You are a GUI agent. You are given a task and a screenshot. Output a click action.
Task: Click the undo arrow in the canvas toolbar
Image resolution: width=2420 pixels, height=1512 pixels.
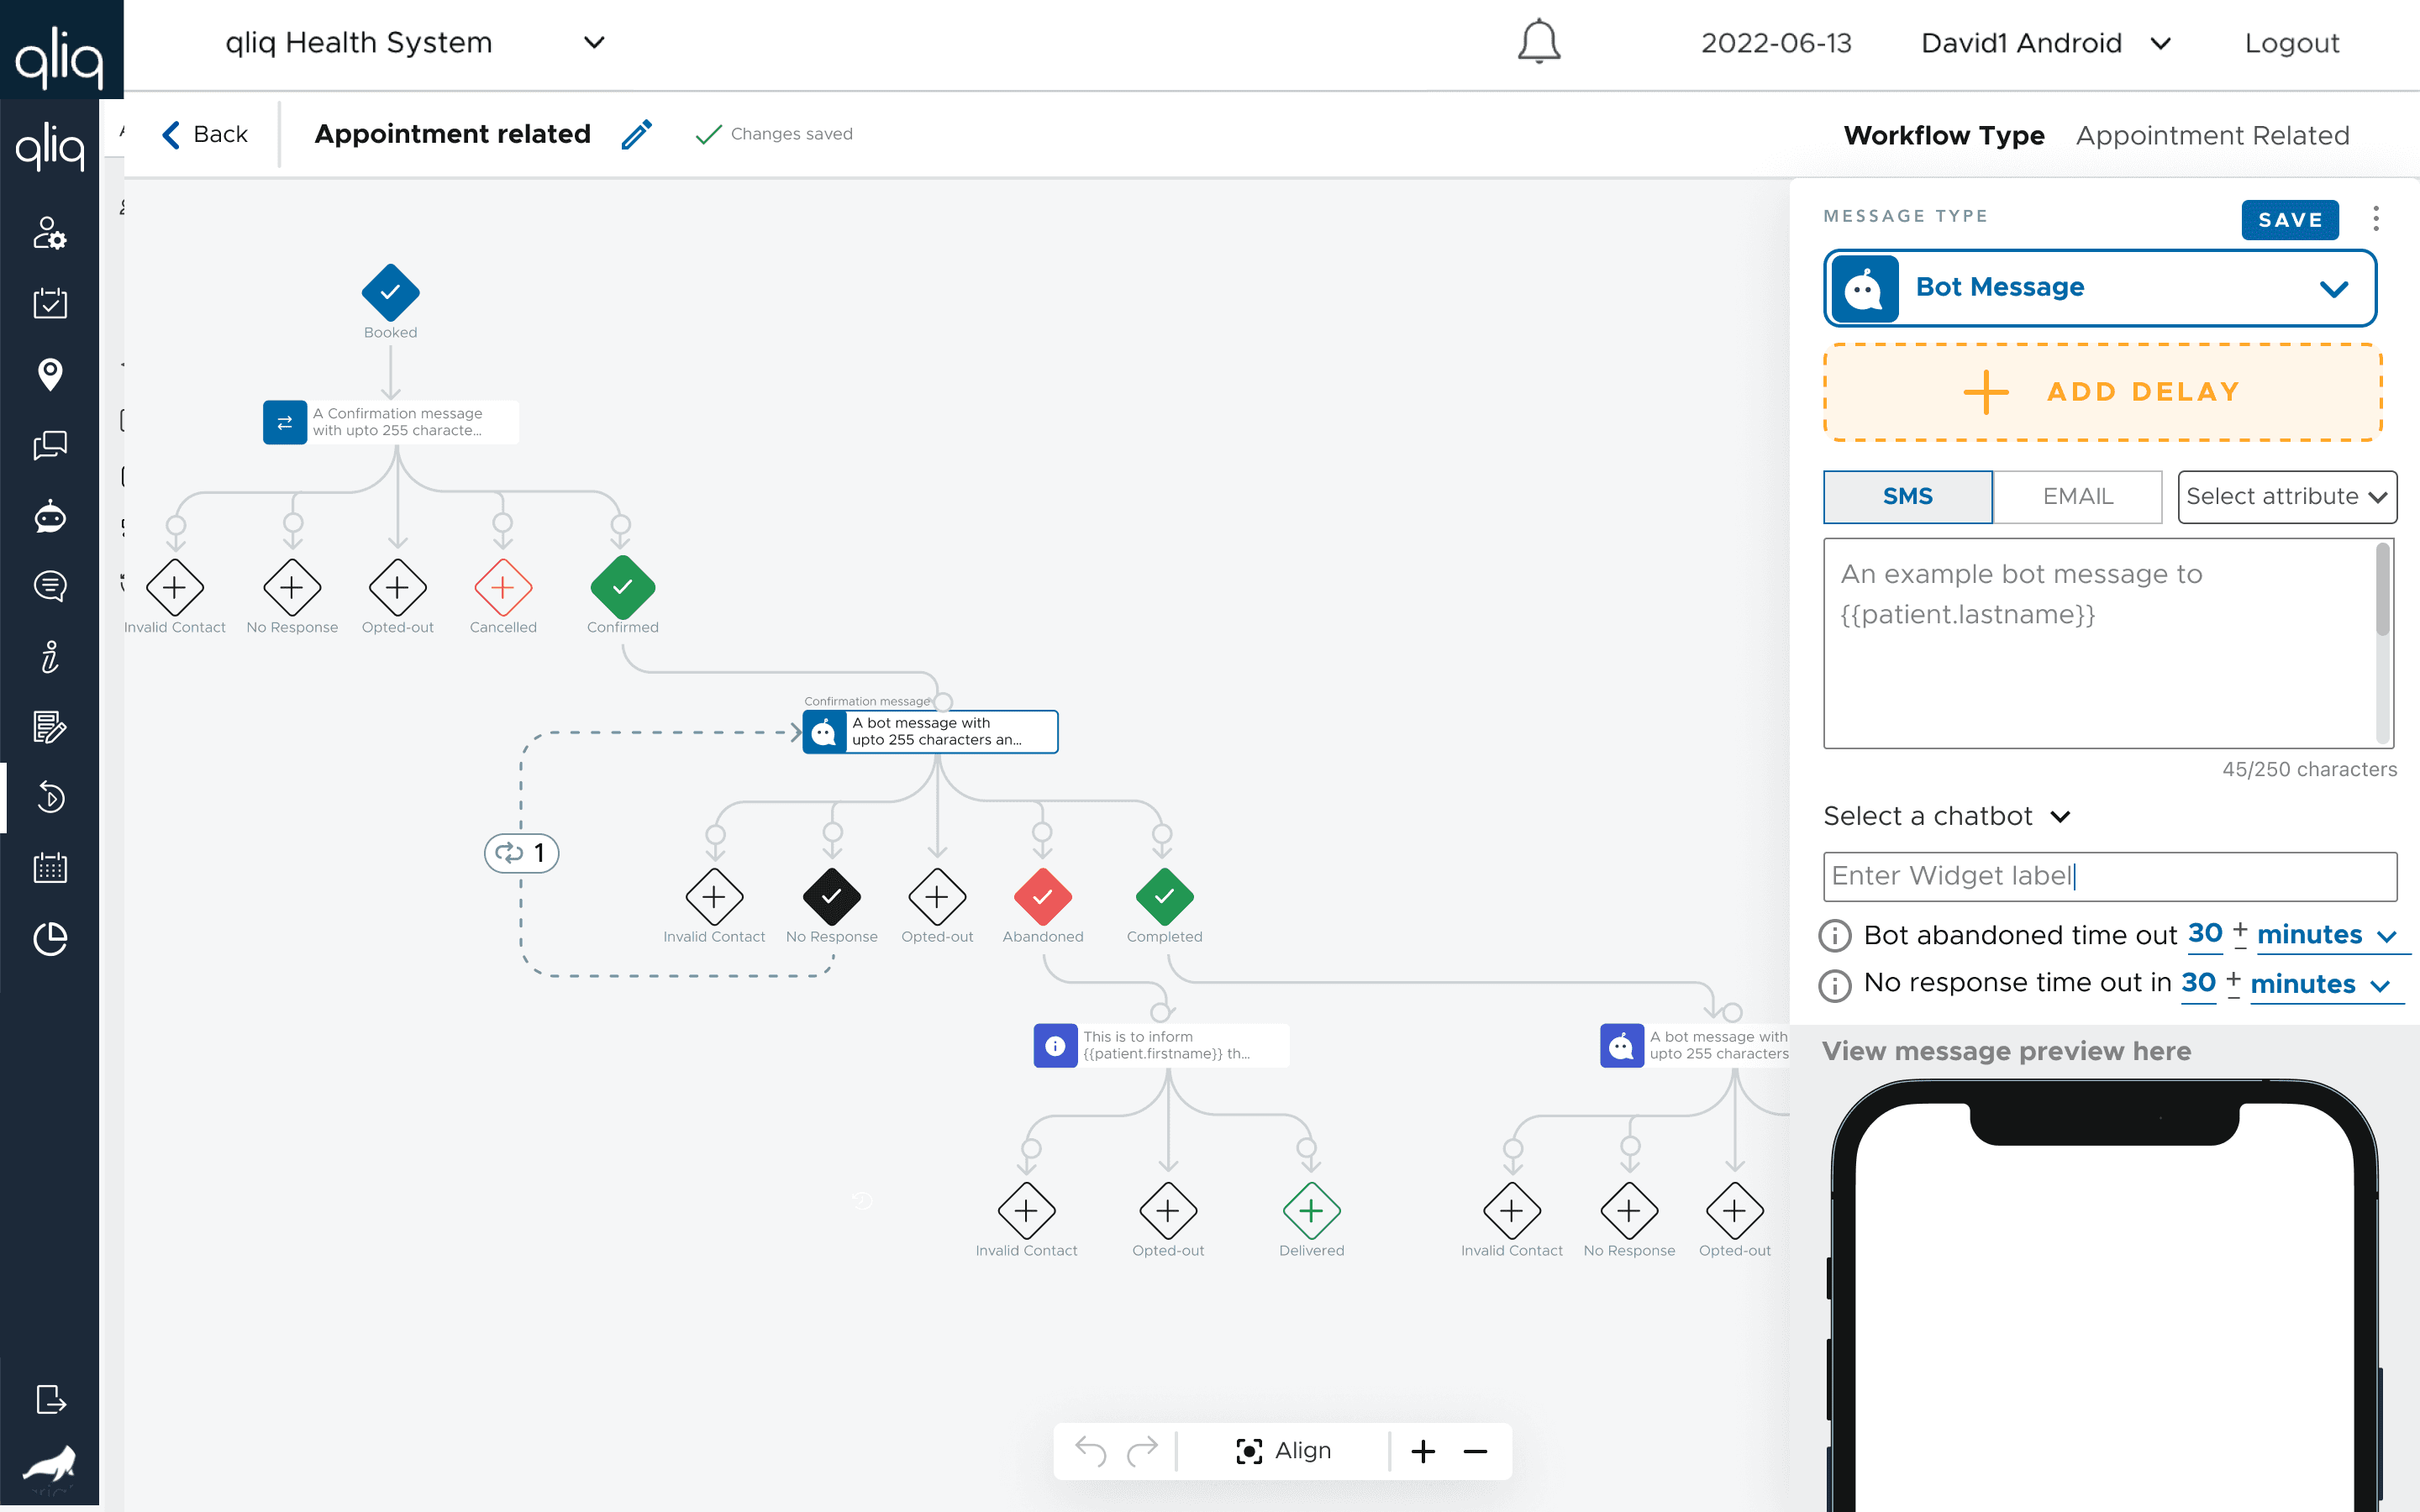point(1093,1450)
